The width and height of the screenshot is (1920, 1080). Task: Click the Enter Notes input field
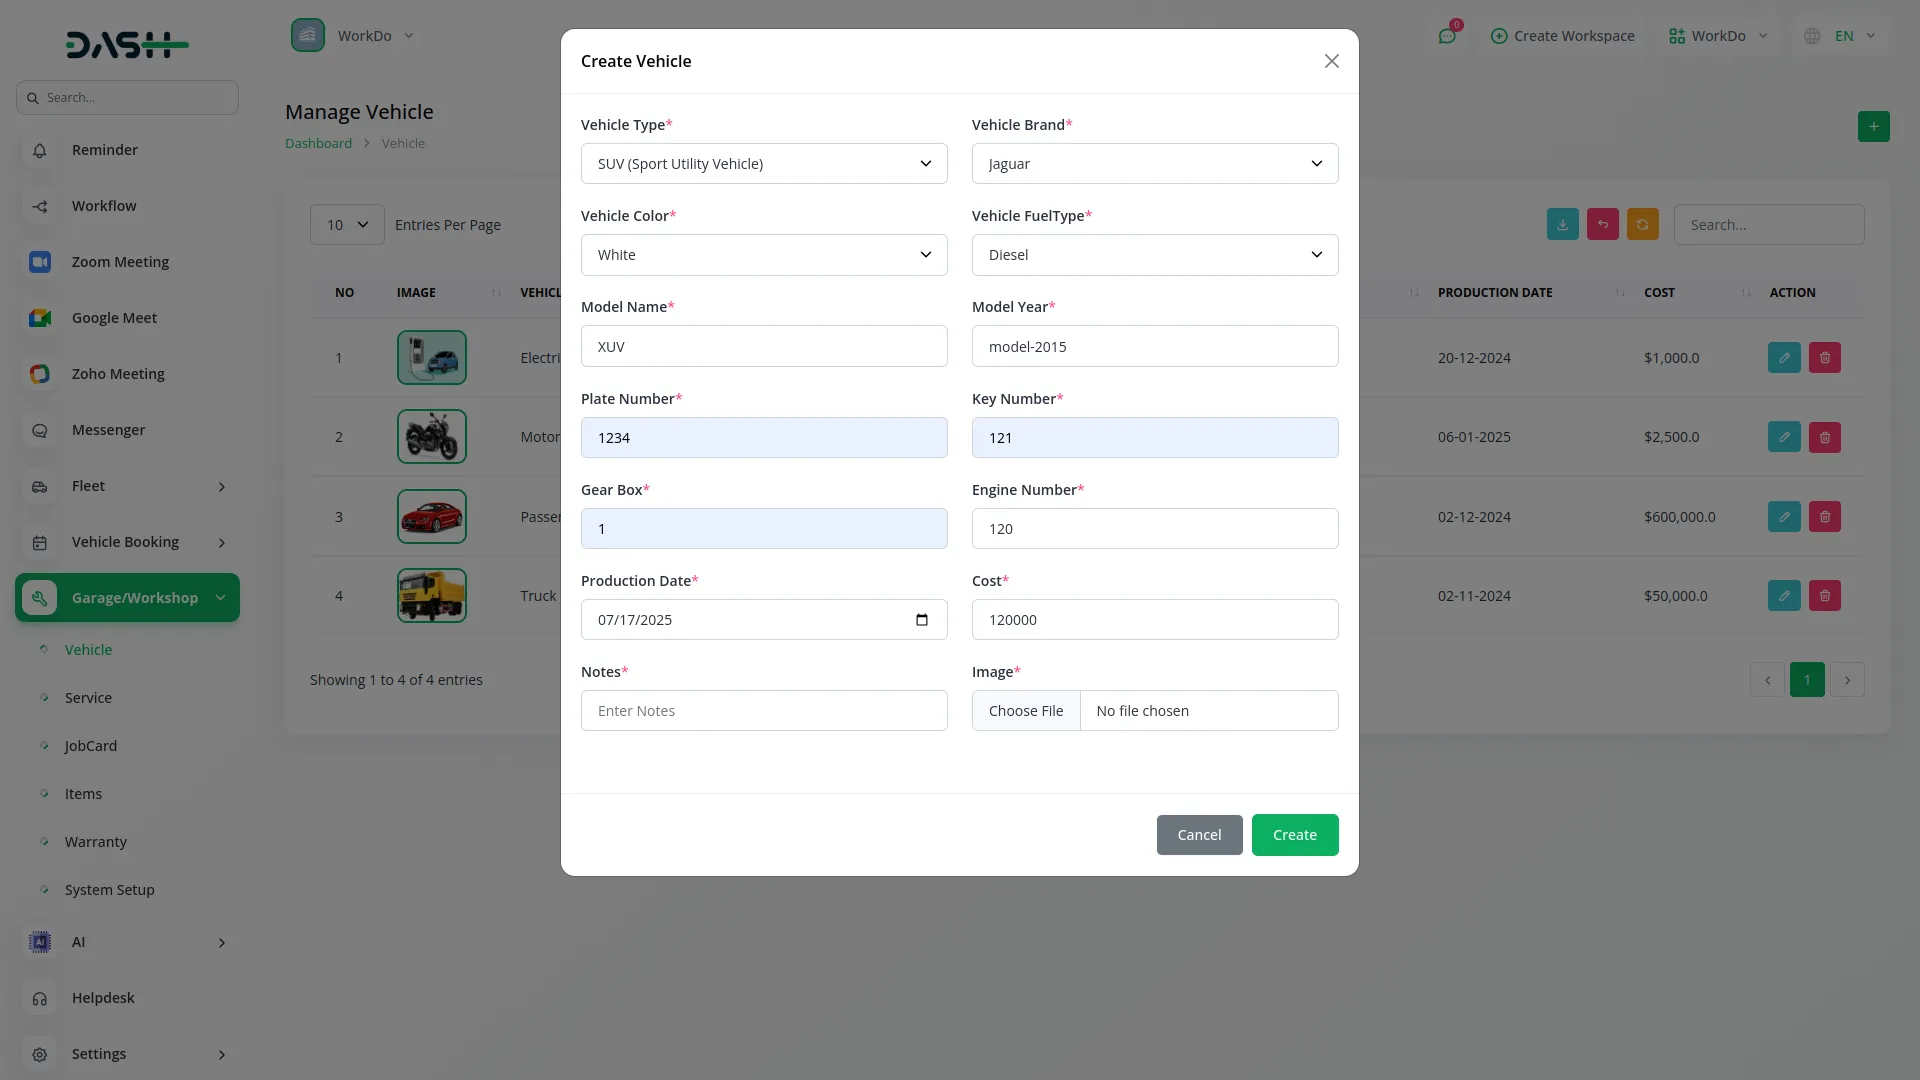point(763,710)
